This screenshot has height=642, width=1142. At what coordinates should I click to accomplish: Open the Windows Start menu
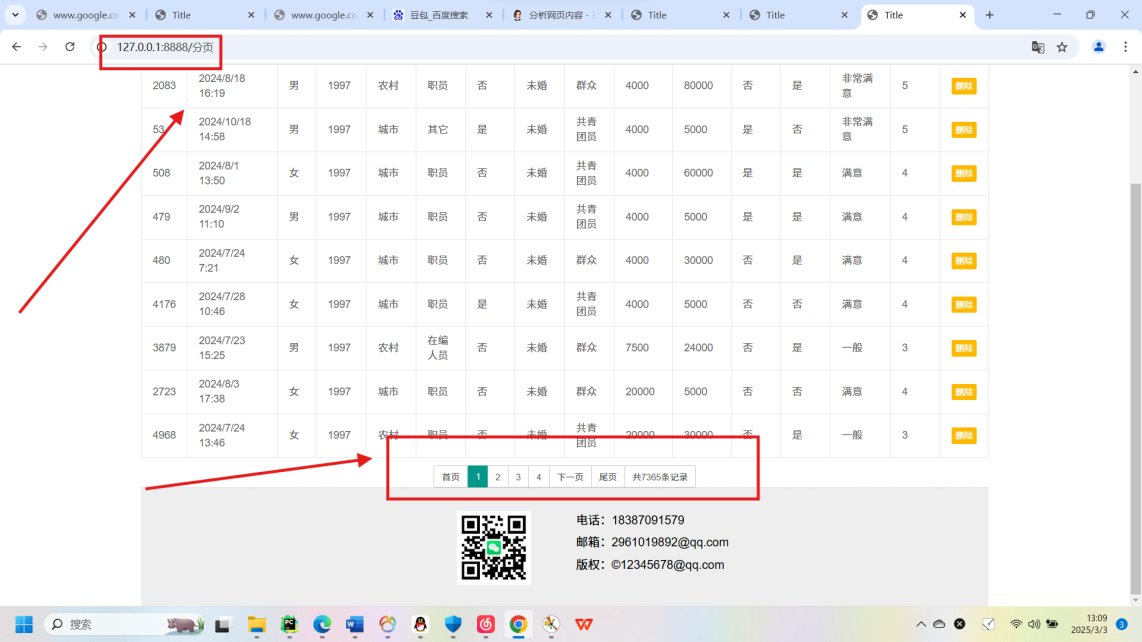tap(24, 625)
